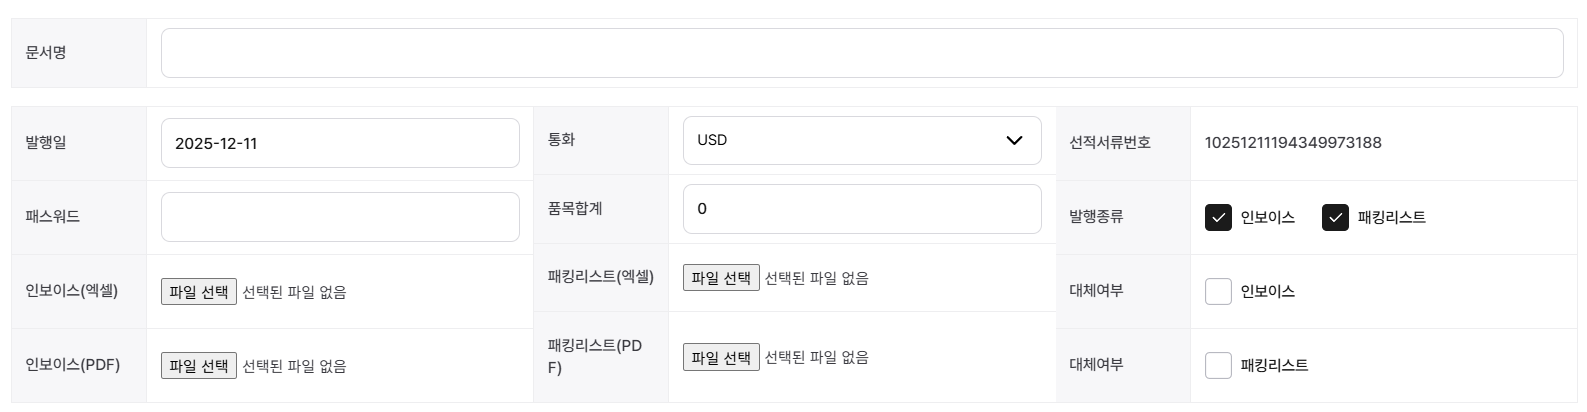The width and height of the screenshot is (1587, 412).
Task: Choose file for 패킹리스트(PDF)
Action: (x=721, y=357)
